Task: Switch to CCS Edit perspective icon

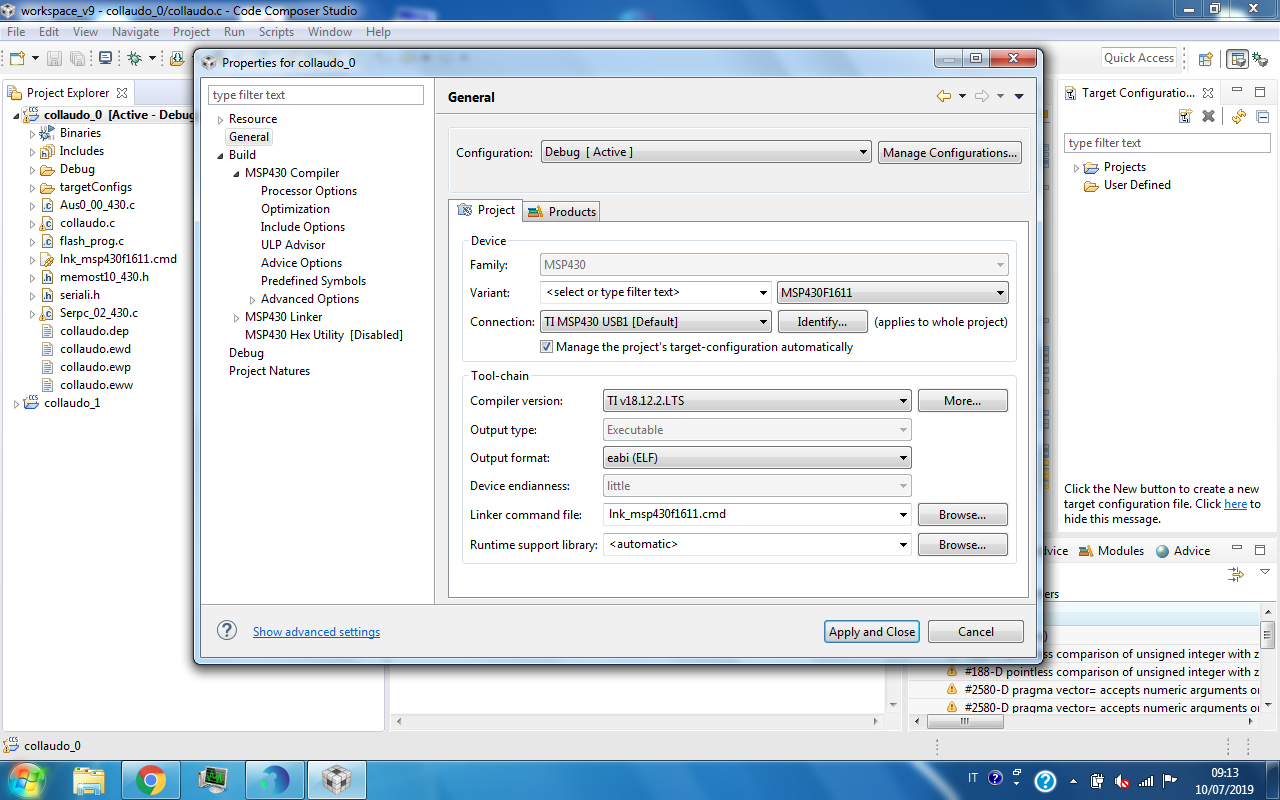Action: click(1238, 59)
